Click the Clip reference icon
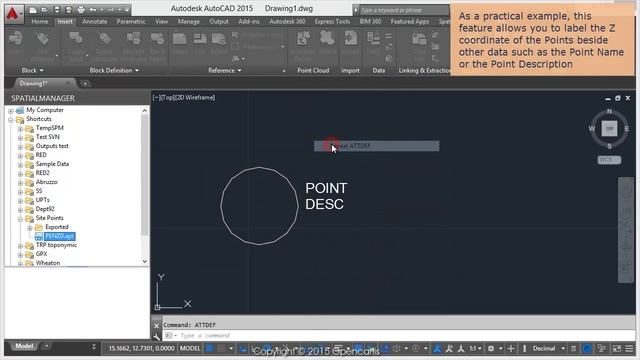This screenshot has height=360, width=640. pyautogui.click(x=200, y=39)
